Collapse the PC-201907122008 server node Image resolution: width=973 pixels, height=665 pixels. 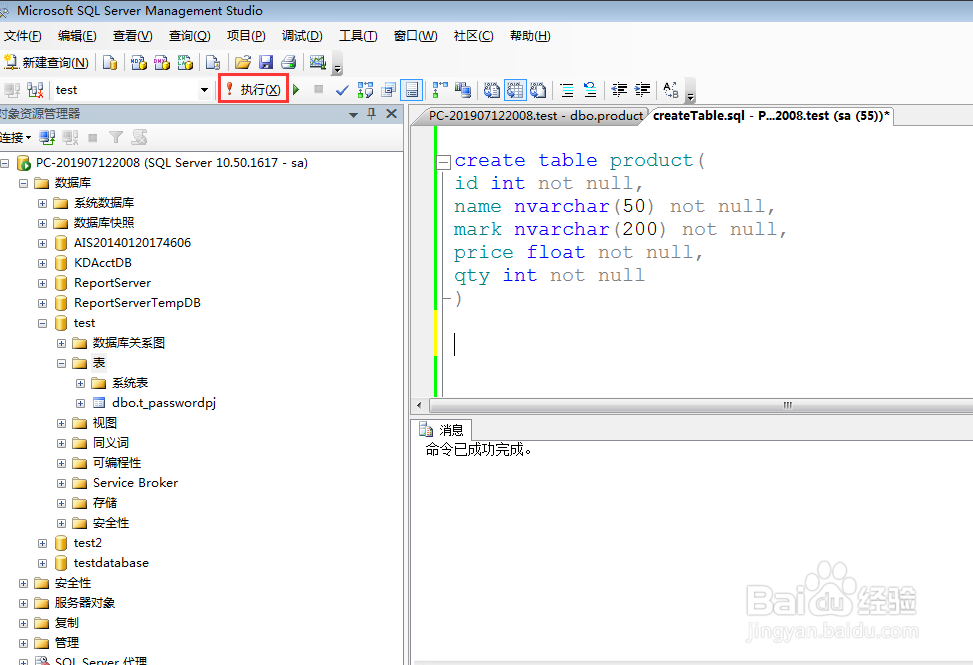coord(5,163)
